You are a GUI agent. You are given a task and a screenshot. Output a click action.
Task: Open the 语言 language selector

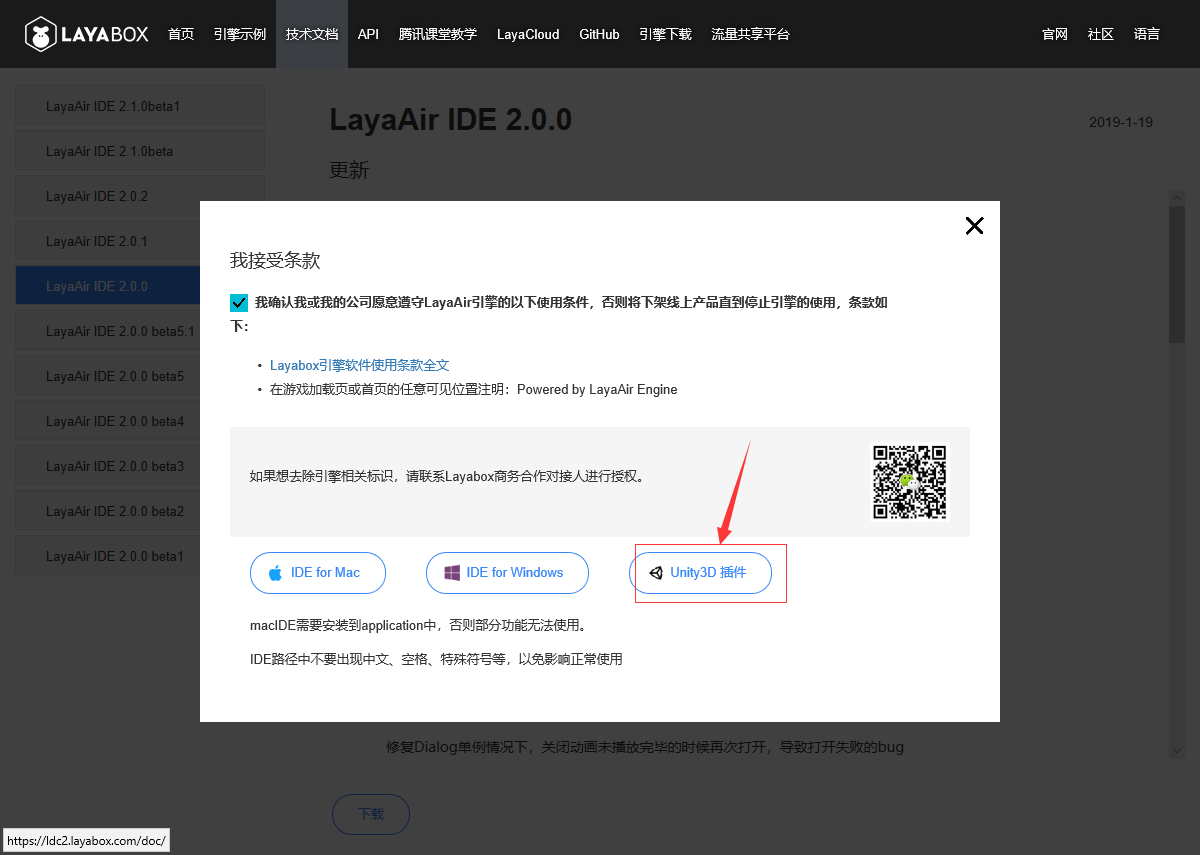(x=1146, y=34)
